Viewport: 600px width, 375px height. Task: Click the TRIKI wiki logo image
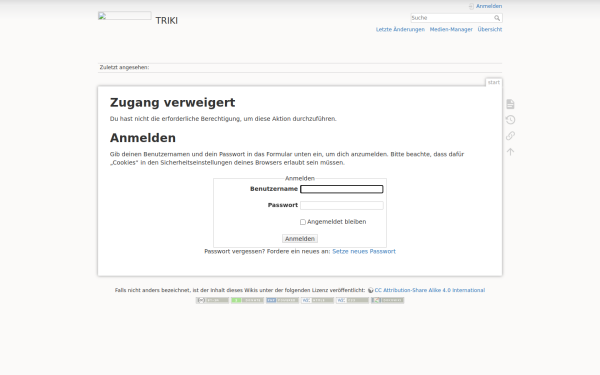[x=125, y=16]
